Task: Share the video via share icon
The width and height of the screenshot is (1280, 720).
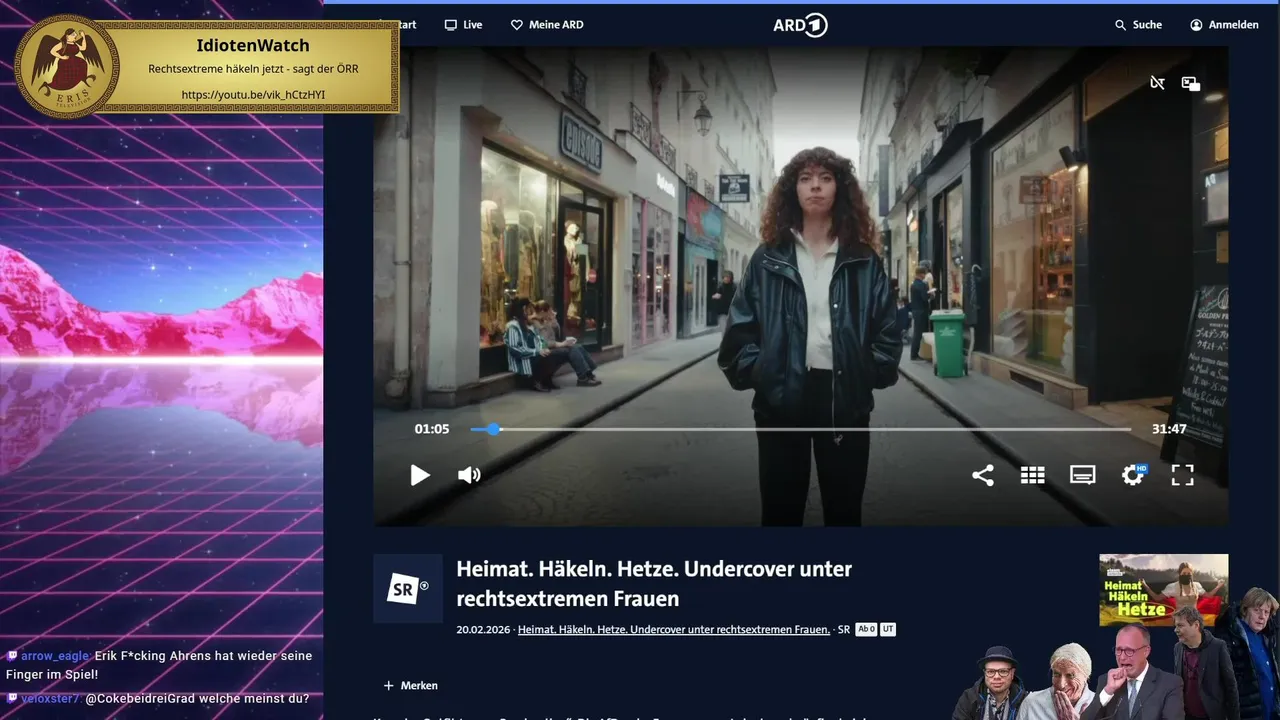Action: tap(983, 475)
